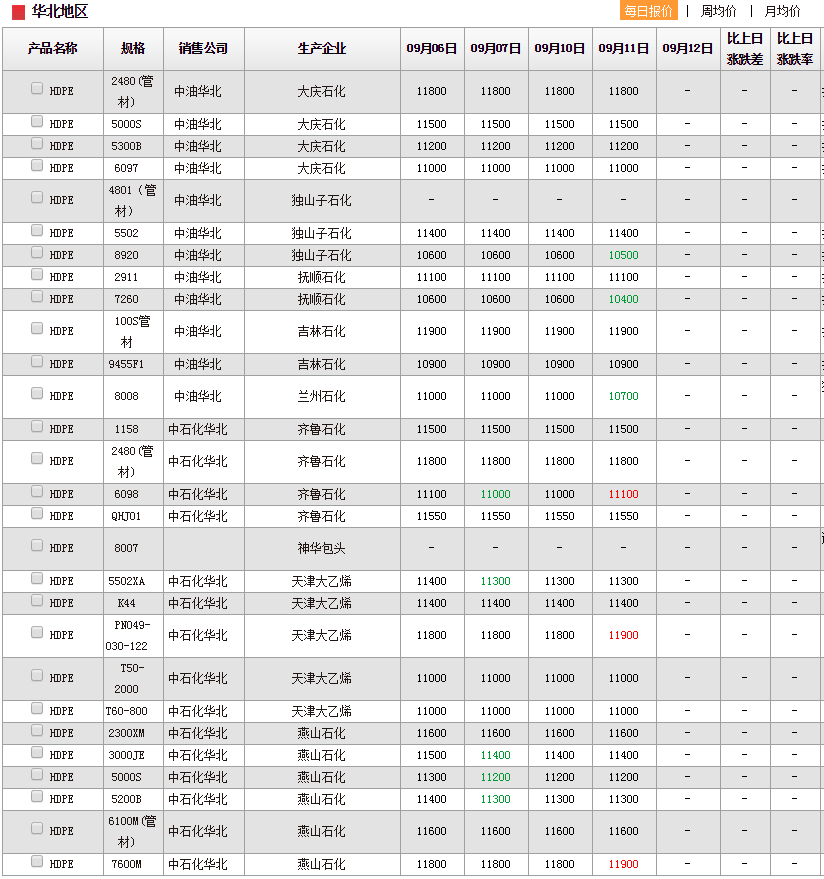The height and width of the screenshot is (879, 824).
Task: Tick the HDPE 8920 独山子石化 checkbox
Action: click(37, 252)
